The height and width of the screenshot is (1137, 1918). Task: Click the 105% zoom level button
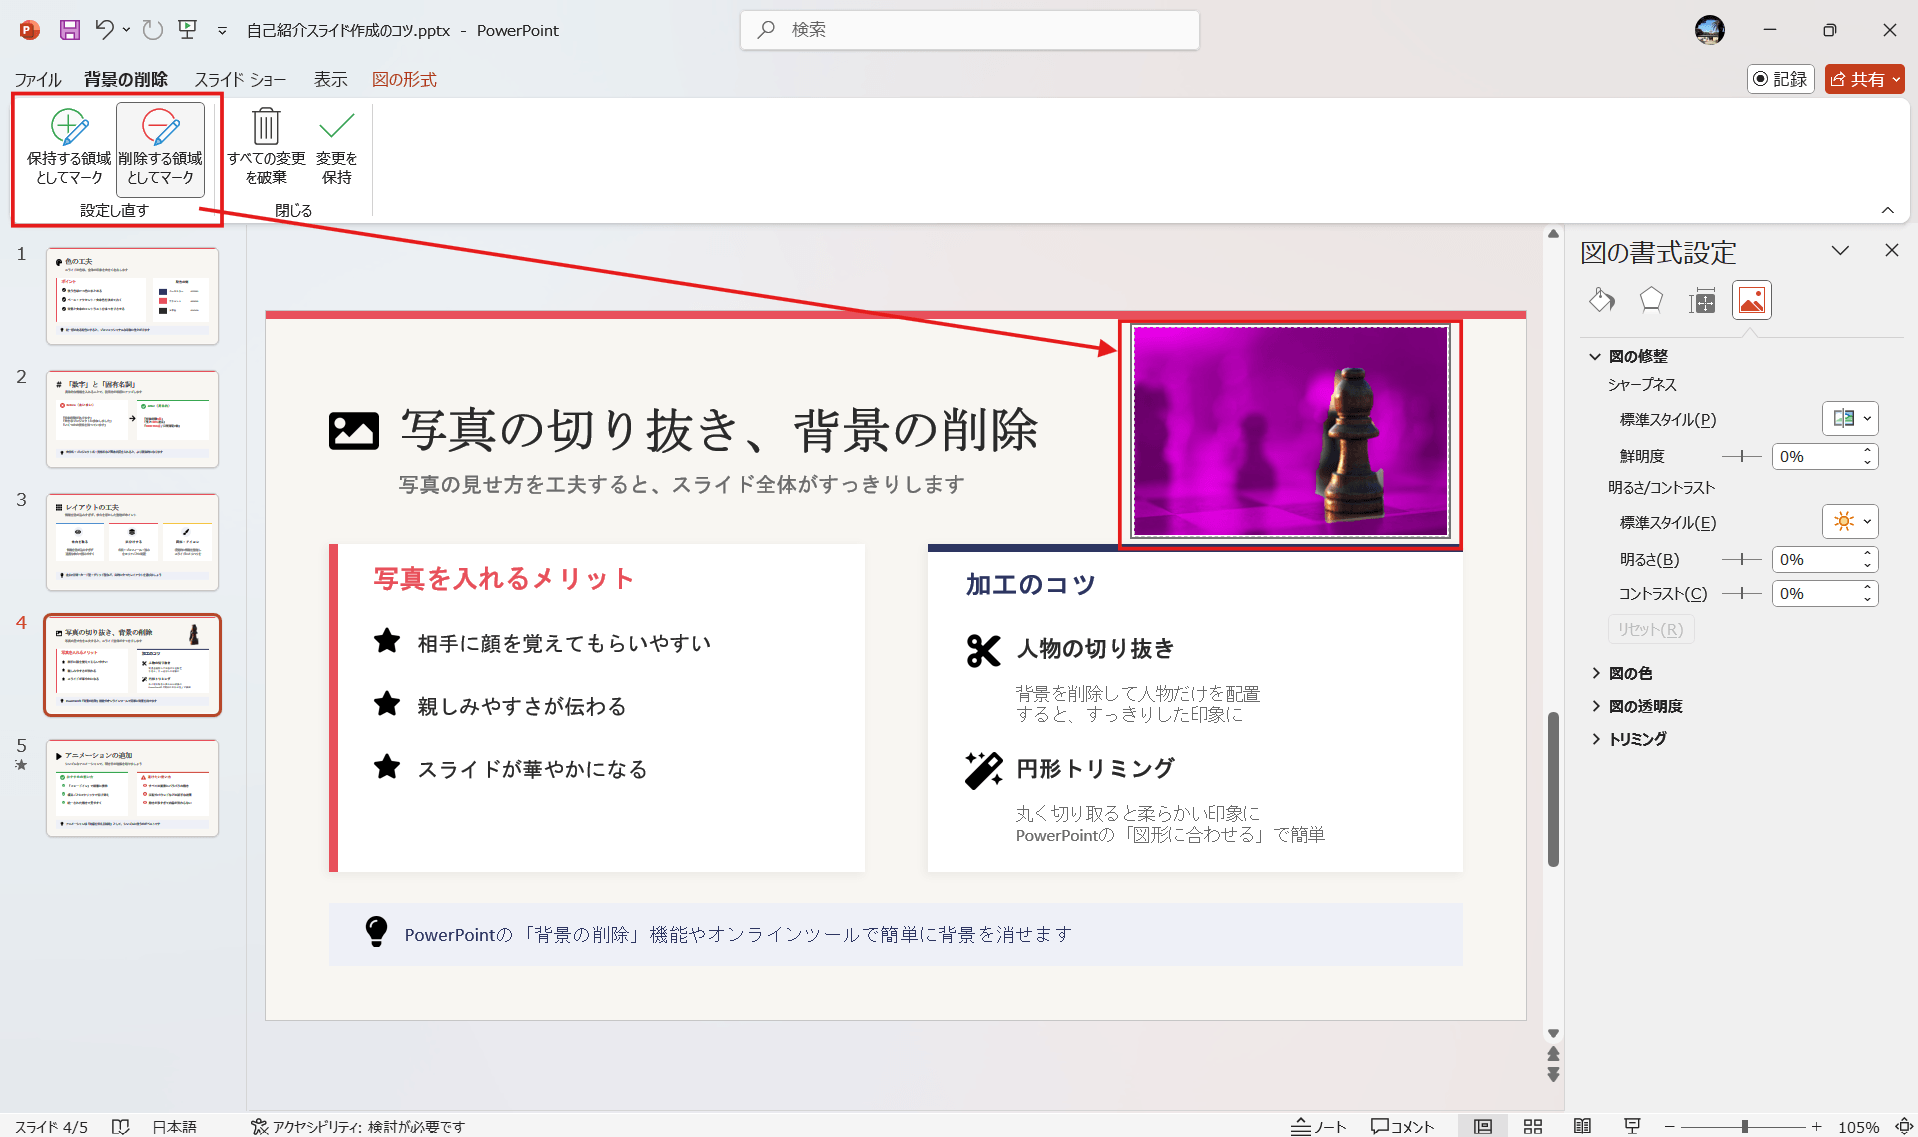pyautogui.click(x=1857, y=1125)
